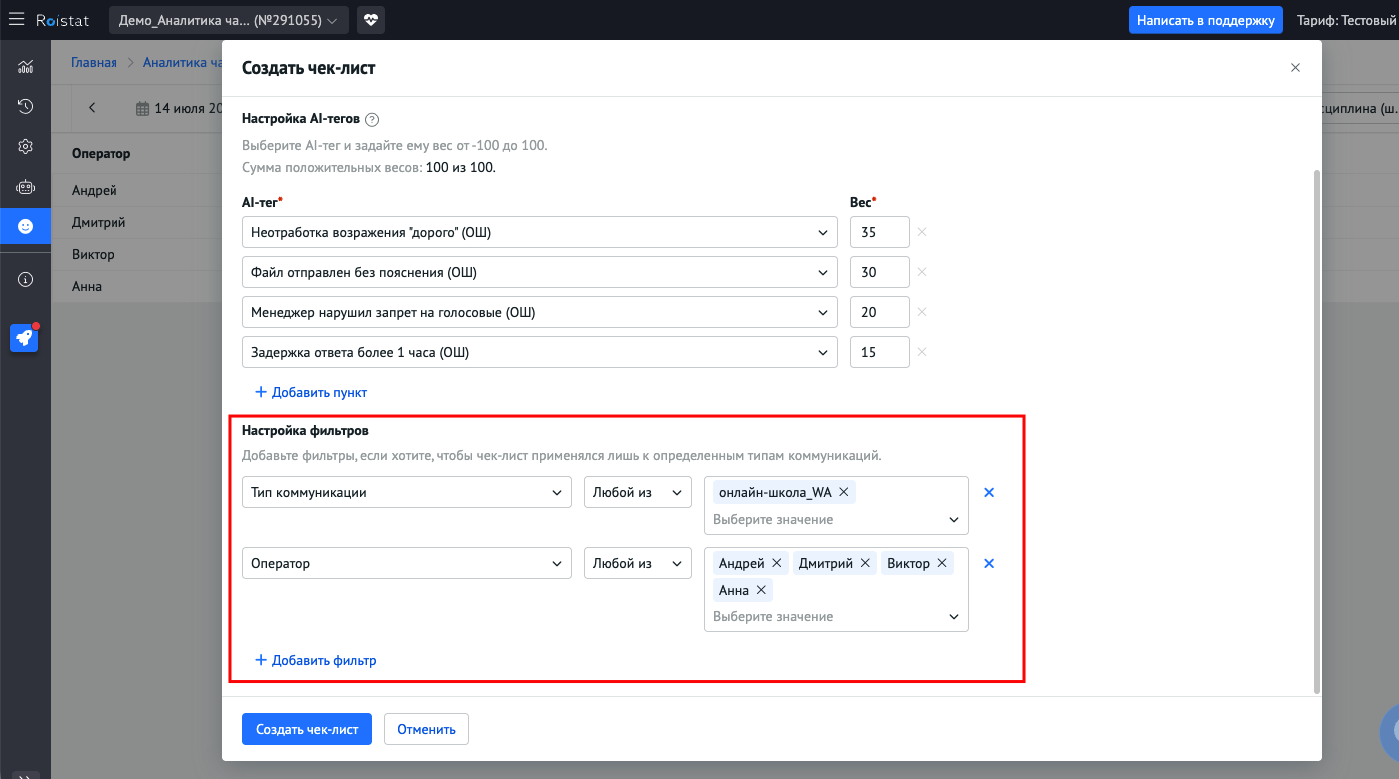The width and height of the screenshot is (1399, 779).
Task: Click the weight field with value 35
Action: pos(879,232)
